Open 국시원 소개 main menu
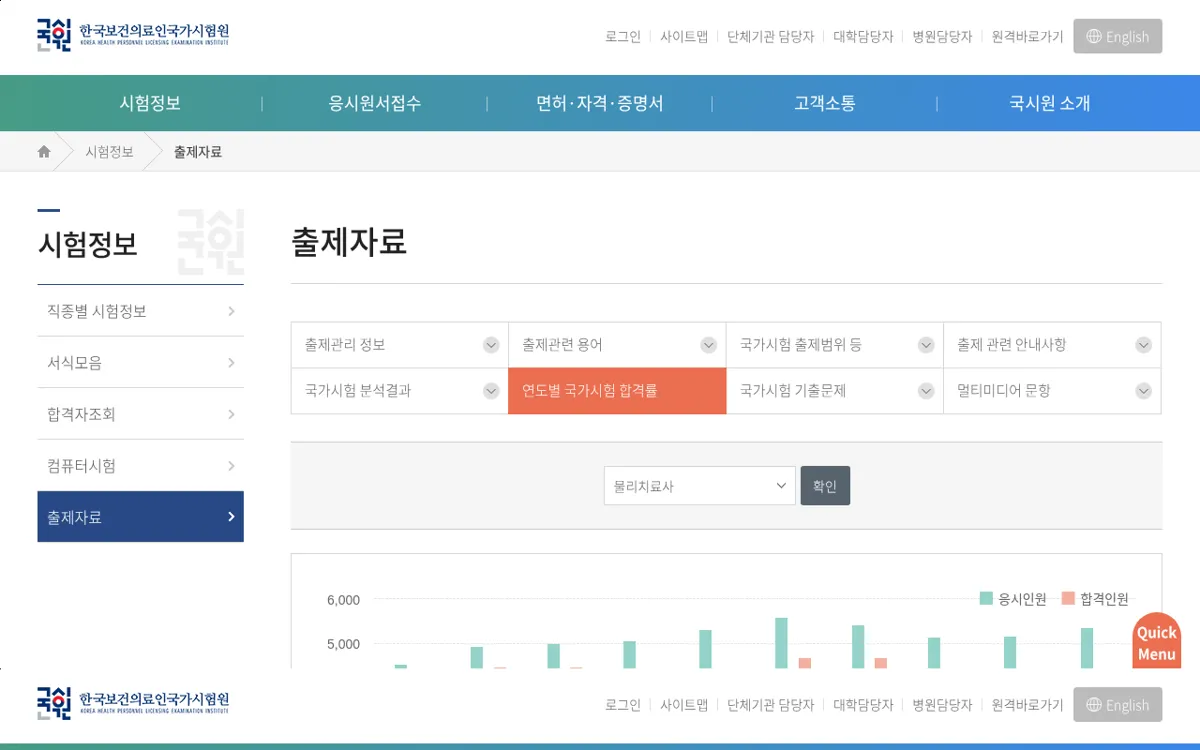Image resolution: width=1200 pixels, height=750 pixels. tap(1050, 103)
